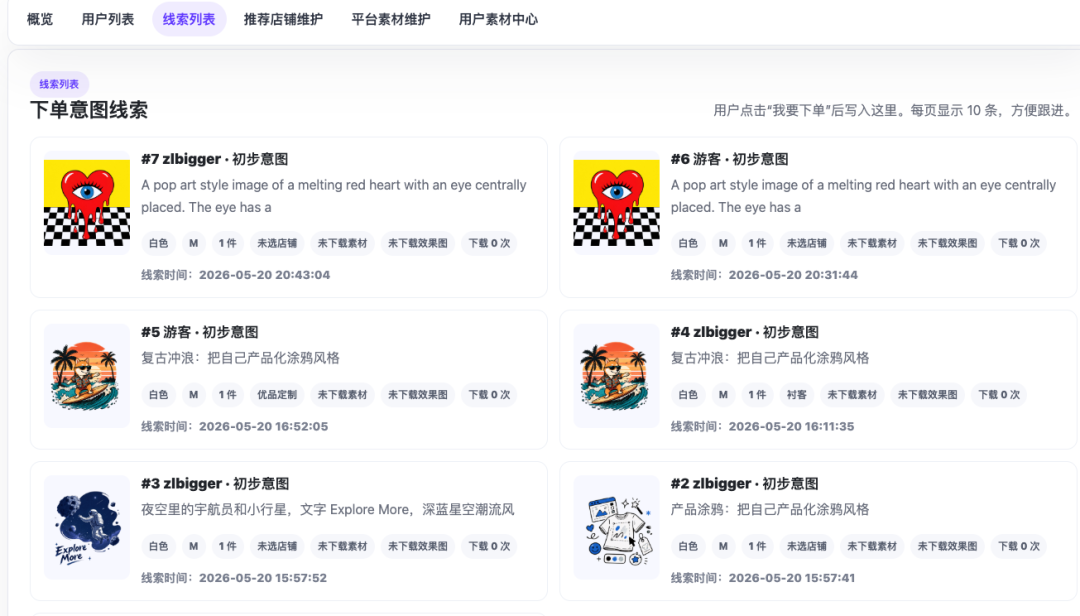The width and height of the screenshot is (1080, 616).
Task: Click lead #7 pop art description text
Action: 334,196
